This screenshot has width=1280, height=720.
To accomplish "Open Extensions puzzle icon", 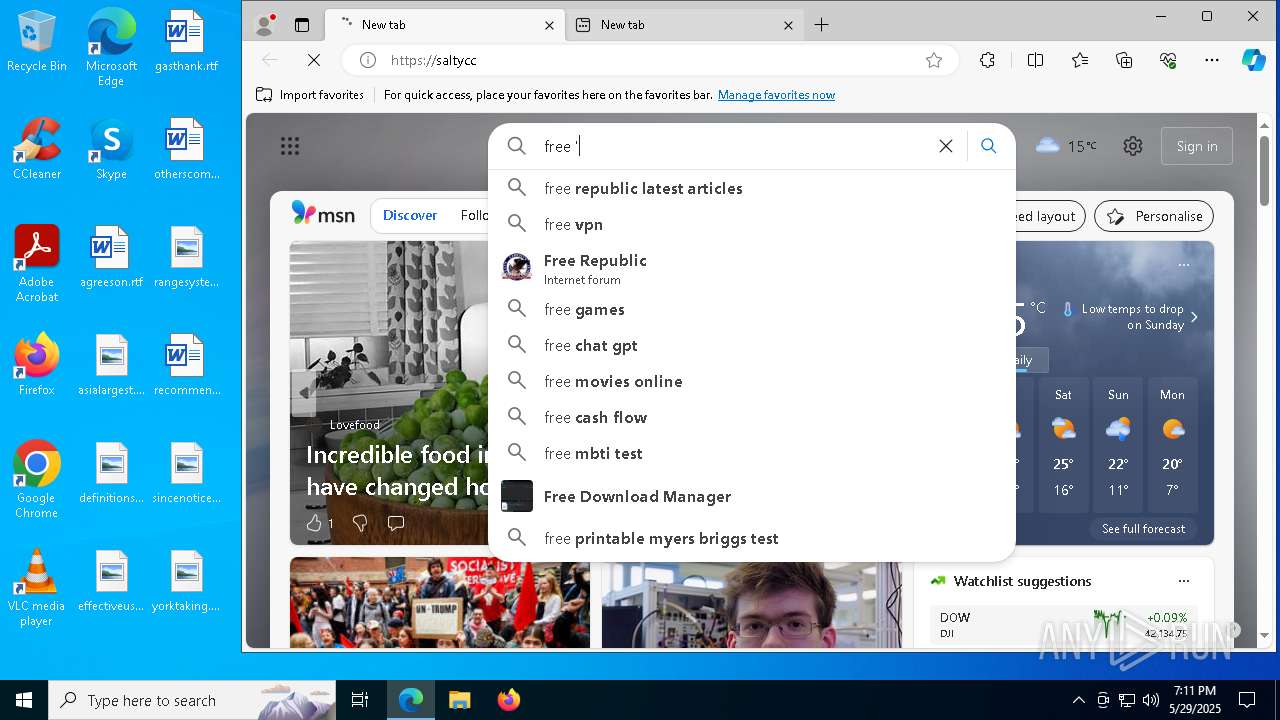I will point(987,60).
